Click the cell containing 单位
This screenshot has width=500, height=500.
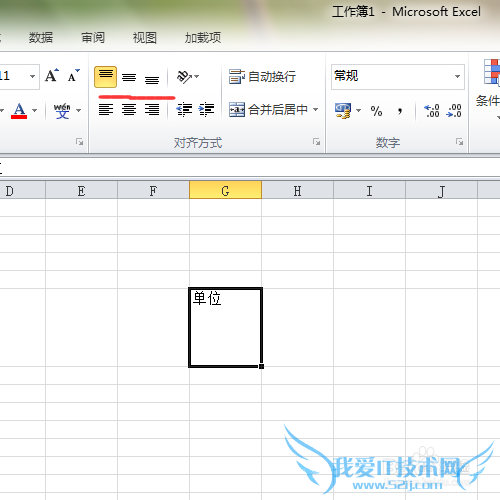point(225,327)
